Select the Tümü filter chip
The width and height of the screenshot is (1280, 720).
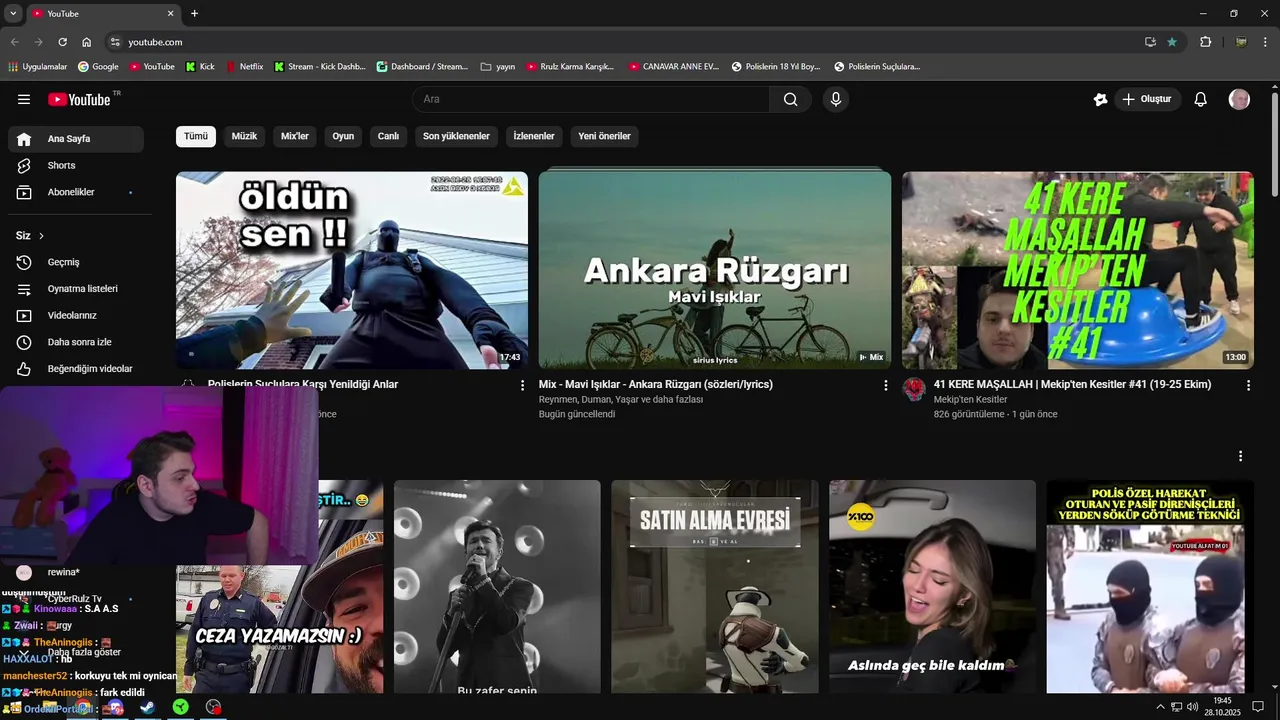pyautogui.click(x=196, y=136)
